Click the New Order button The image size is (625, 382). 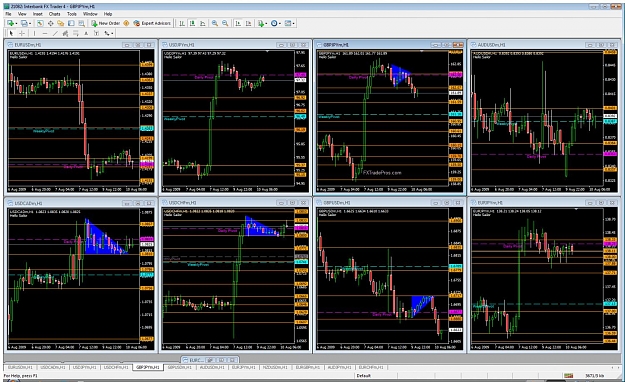pyautogui.click(x=106, y=23)
